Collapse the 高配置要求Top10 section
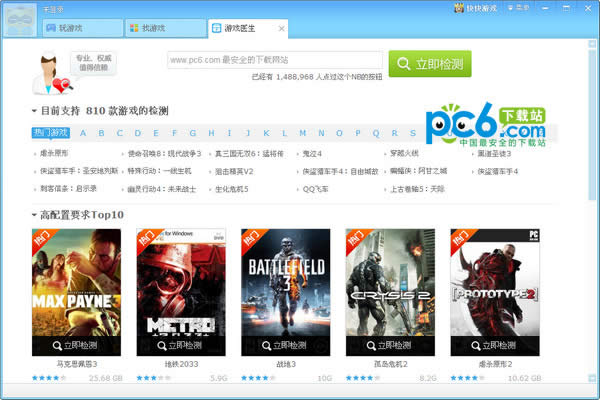600x400 pixels. pos(35,214)
